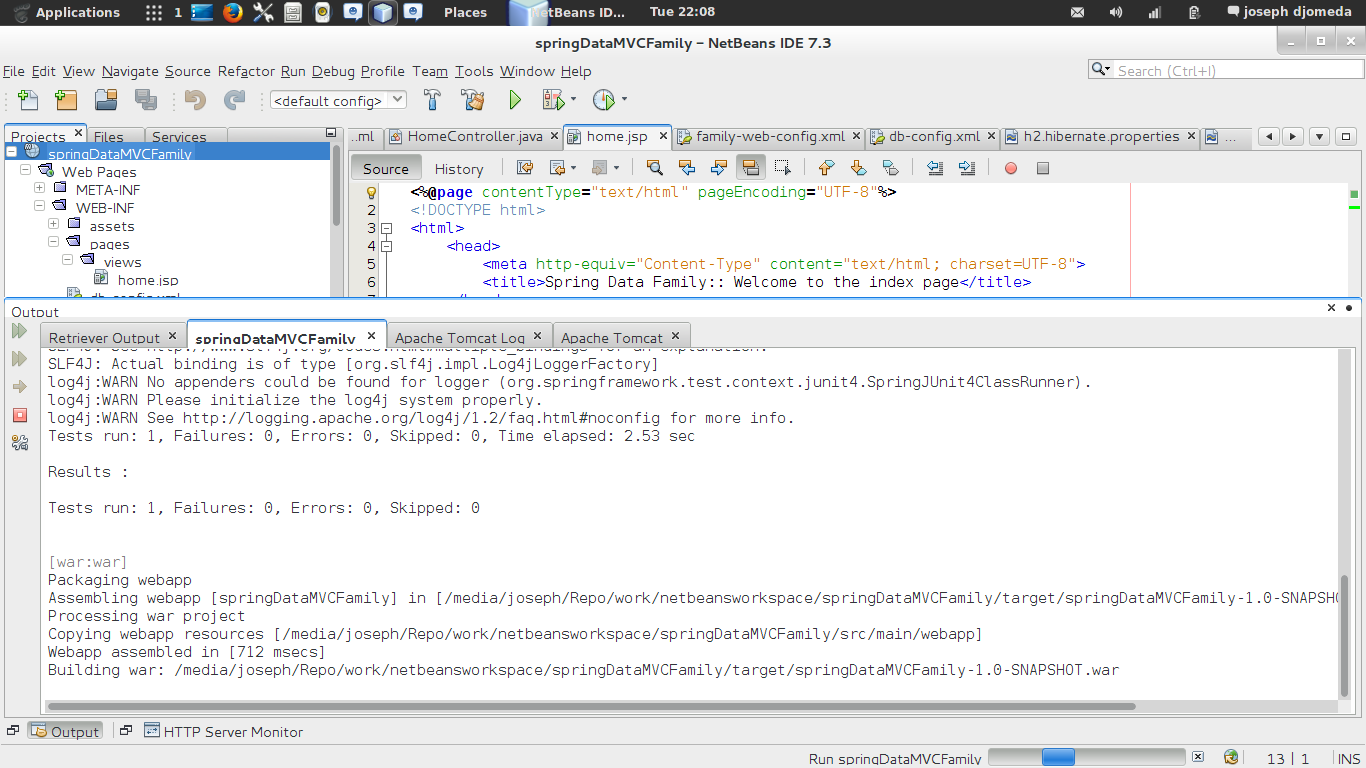
Task: Fold the html tag on line 3
Action: tap(387, 228)
